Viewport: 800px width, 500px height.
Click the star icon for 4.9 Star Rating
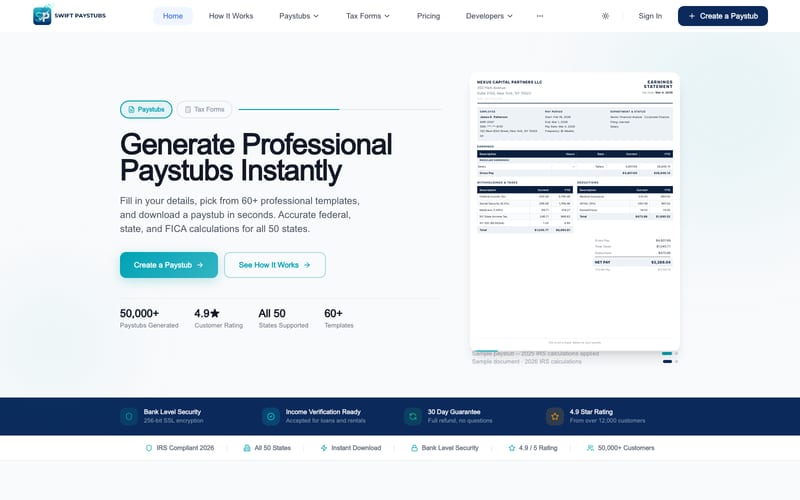(554, 416)
